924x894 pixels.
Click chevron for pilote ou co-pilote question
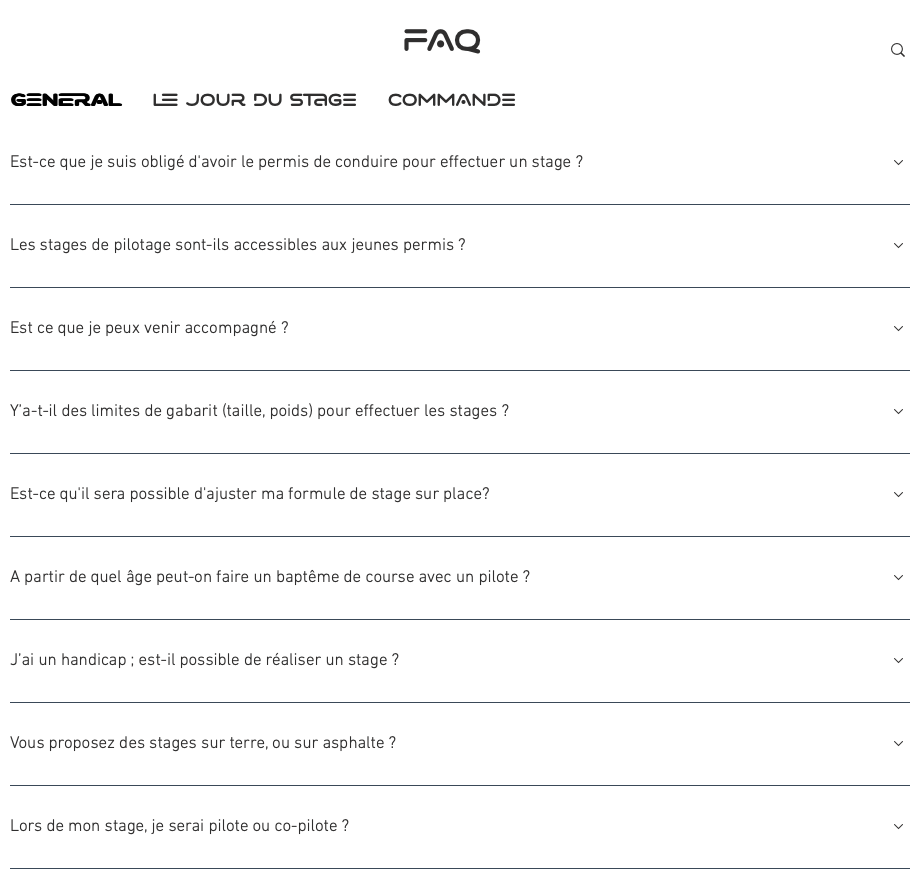898,827
